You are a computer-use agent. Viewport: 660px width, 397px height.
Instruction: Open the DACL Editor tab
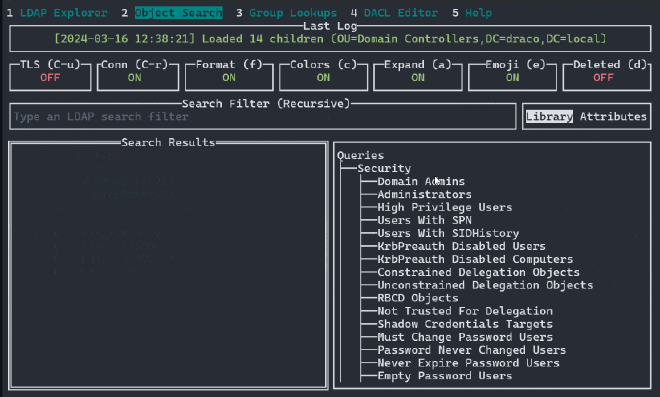(401, 13)
